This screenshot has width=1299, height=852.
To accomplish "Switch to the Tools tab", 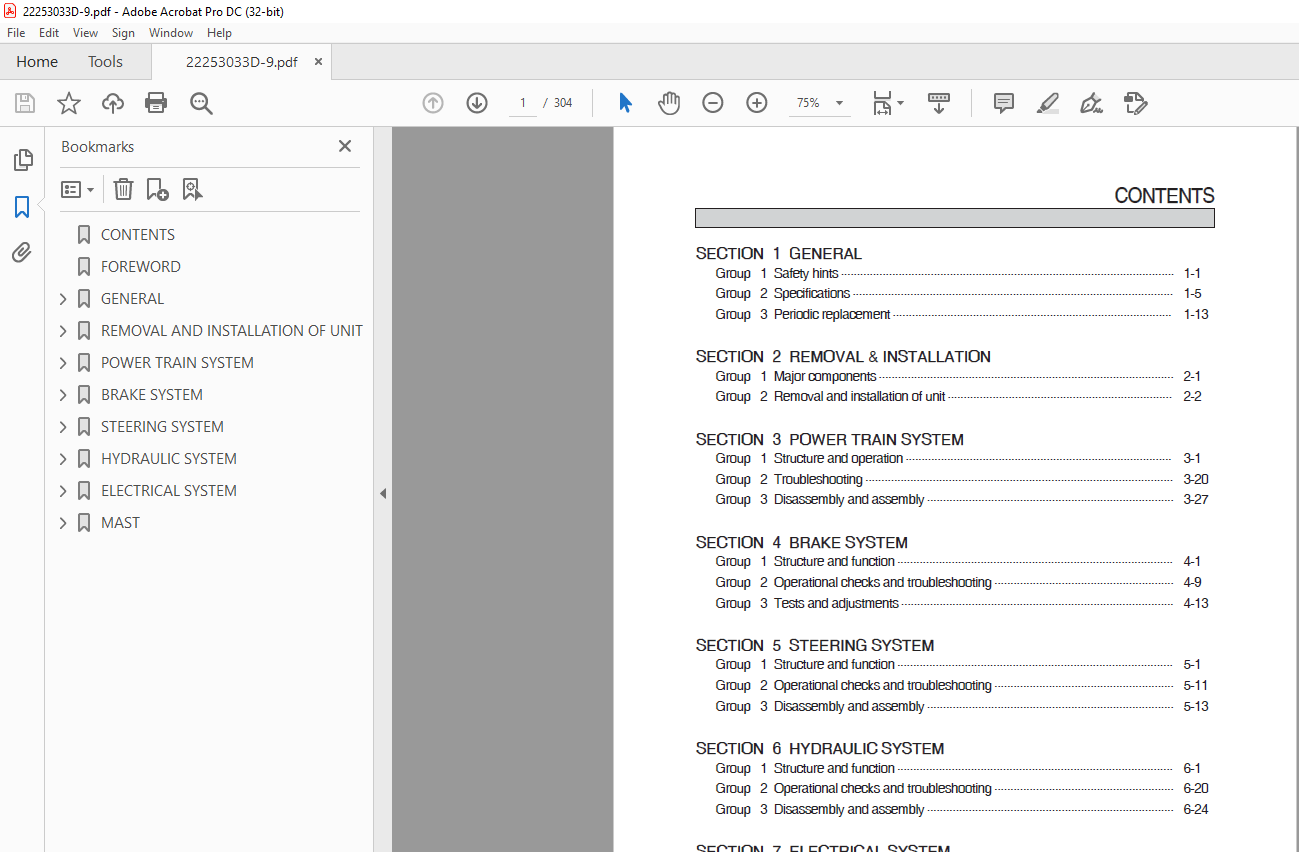I will [x=105, y=62].
